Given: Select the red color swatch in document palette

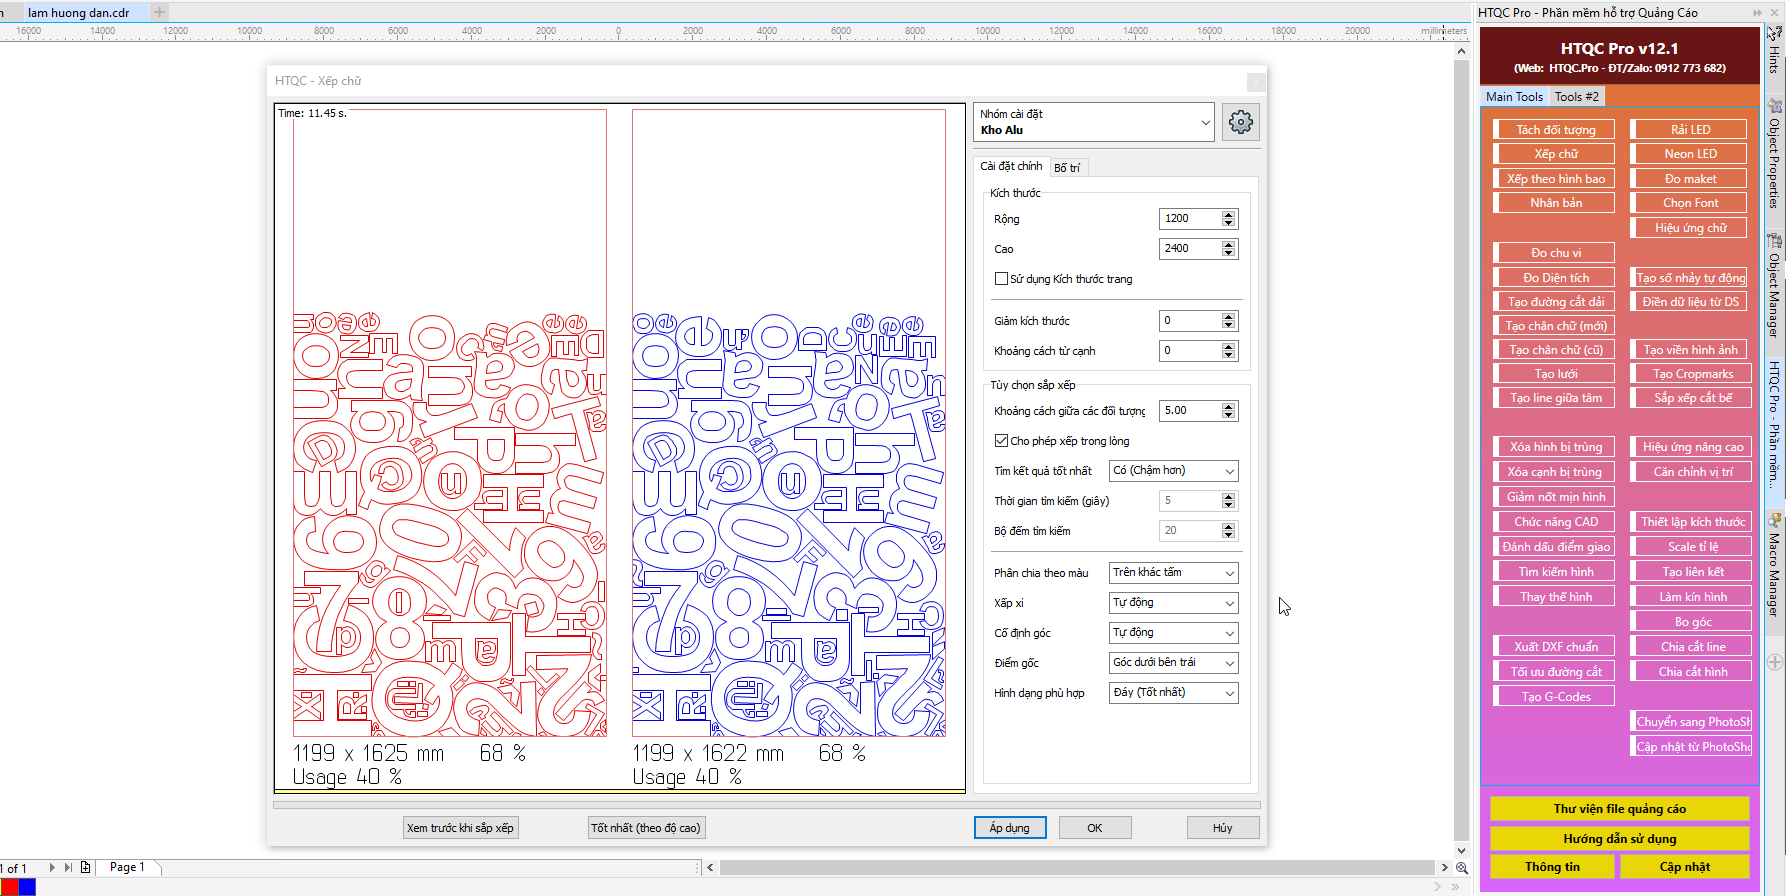Looking at the screenshot, I should tap(9, 887).
